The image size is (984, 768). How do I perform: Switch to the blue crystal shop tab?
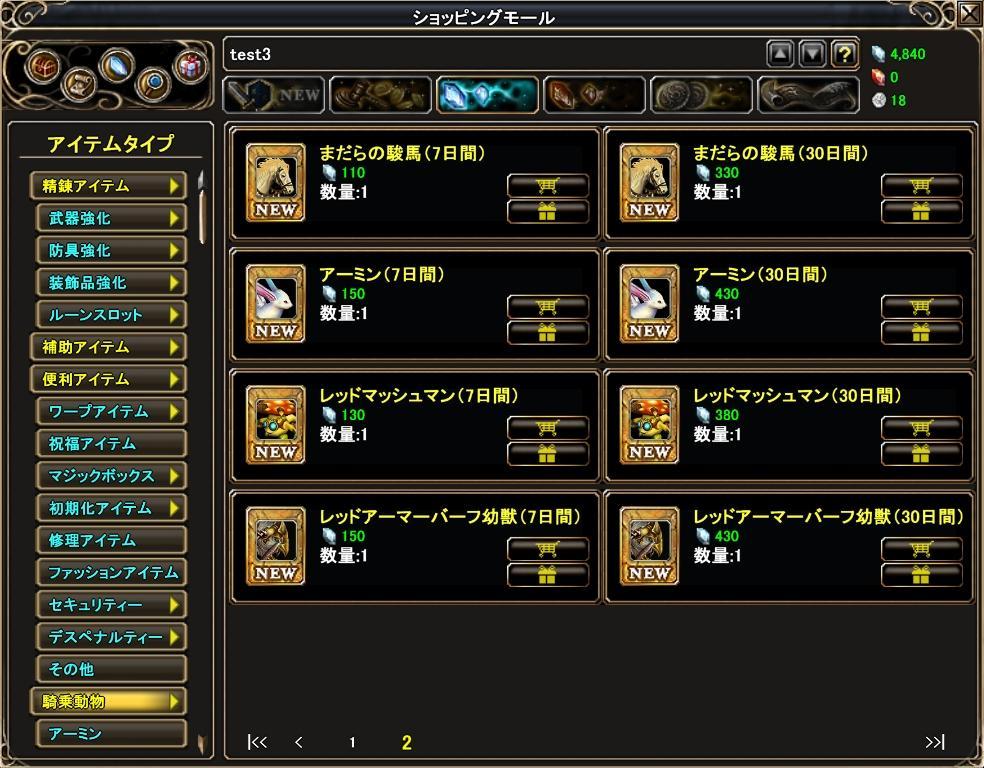coord(488,95)
